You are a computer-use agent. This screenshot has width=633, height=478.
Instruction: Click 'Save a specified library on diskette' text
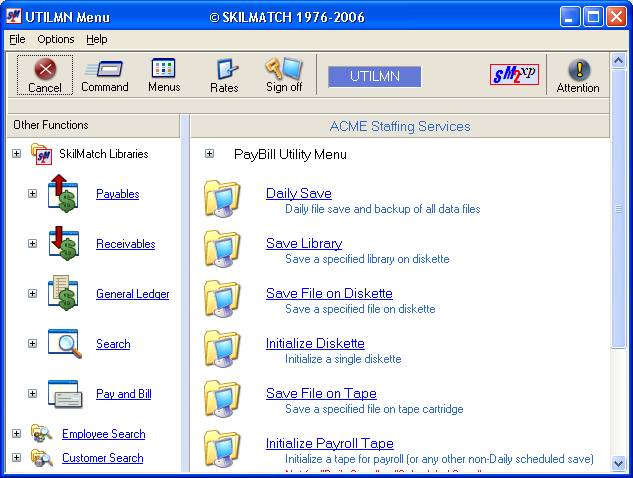(x=367, y=259)
